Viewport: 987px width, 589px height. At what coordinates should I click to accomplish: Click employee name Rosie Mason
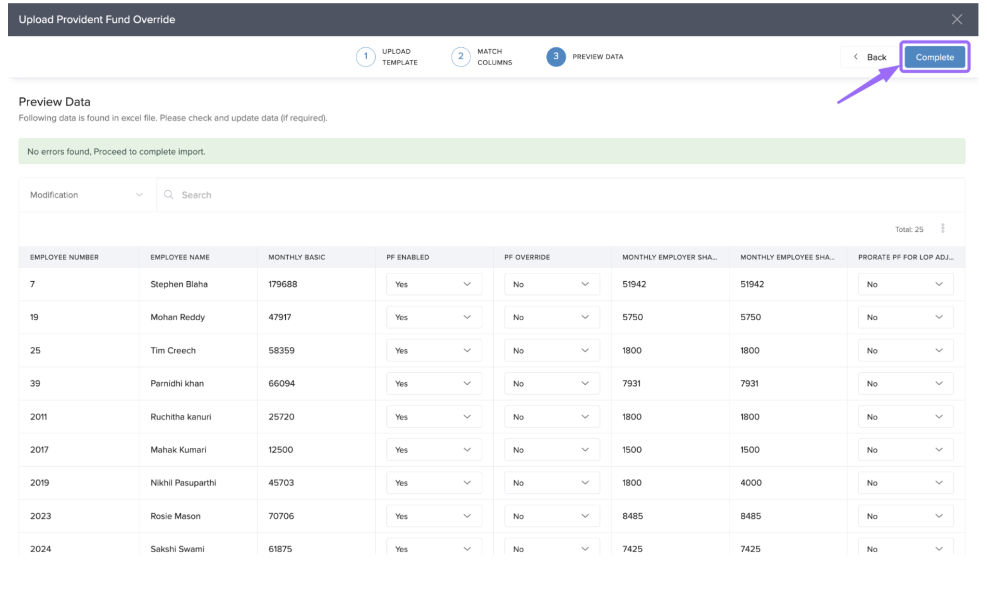[x=175, y=516]
